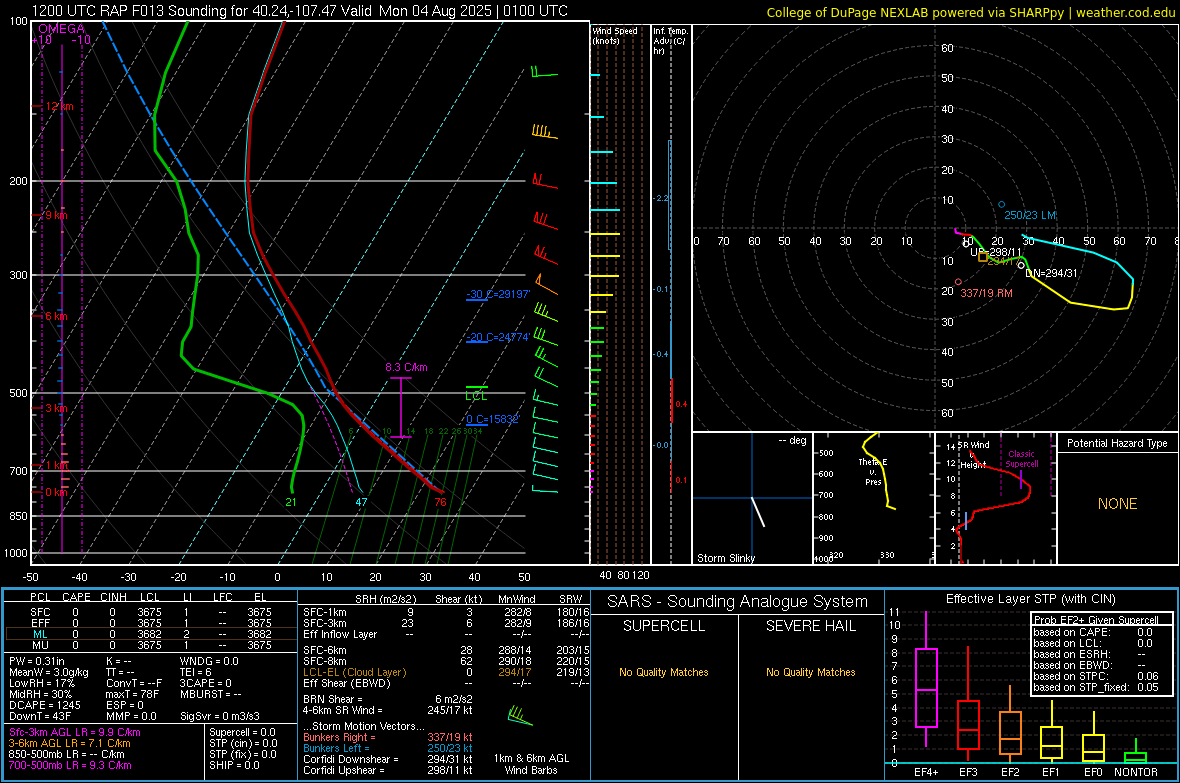Screen dimensions: 1180x783
Task: Select the MU parcel row
Action: pyautogui.click(x=151, y=645)
